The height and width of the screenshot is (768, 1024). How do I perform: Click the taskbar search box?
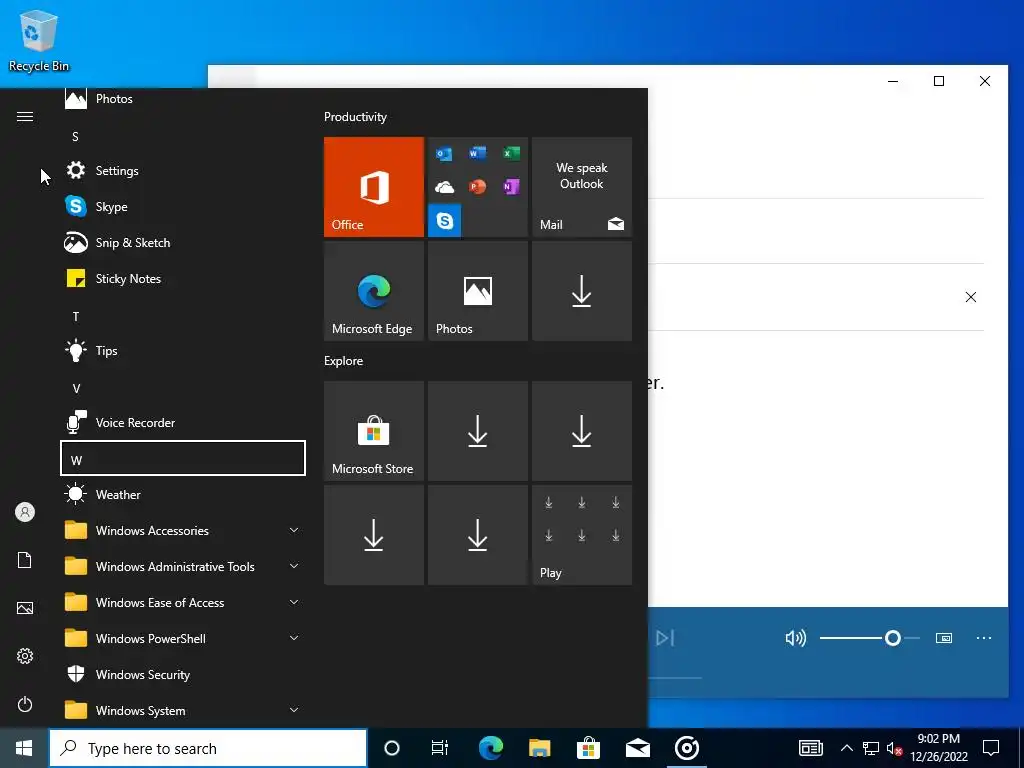tap(208, 748)
